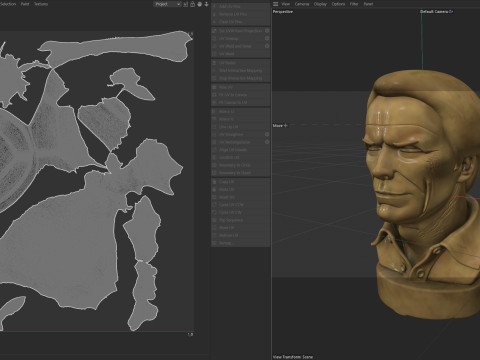
Task: Click the down-arrow icon after the globe
Action: pyautogui.click(x=206, y=4)
